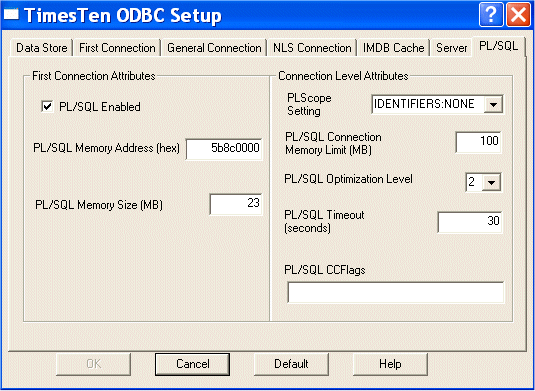
Task: Click the window icon in title bar
Action: pos(11,15)
